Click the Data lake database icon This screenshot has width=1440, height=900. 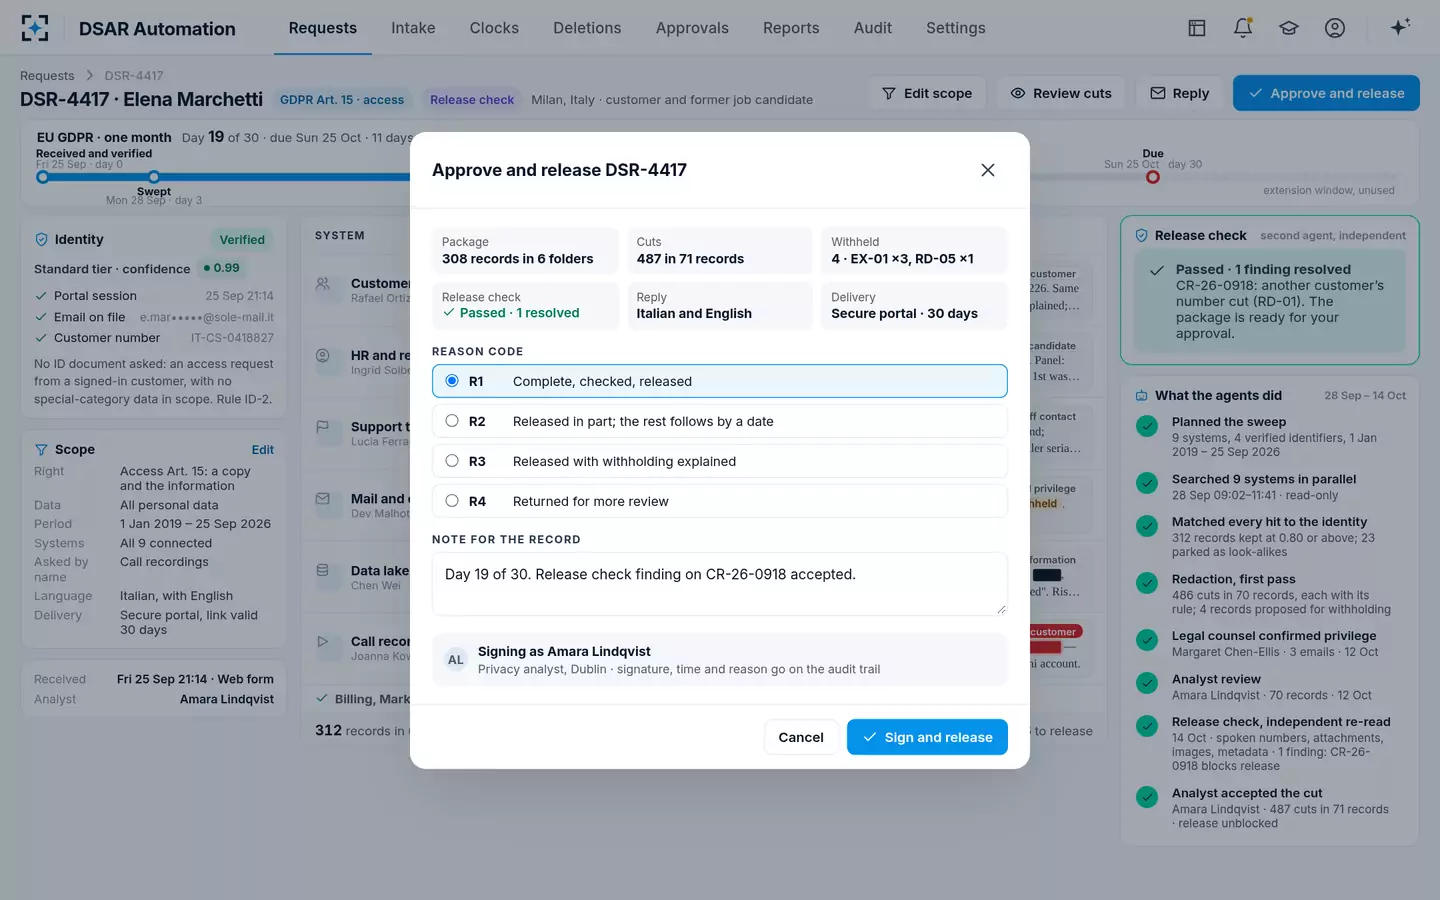coord(323,571)
